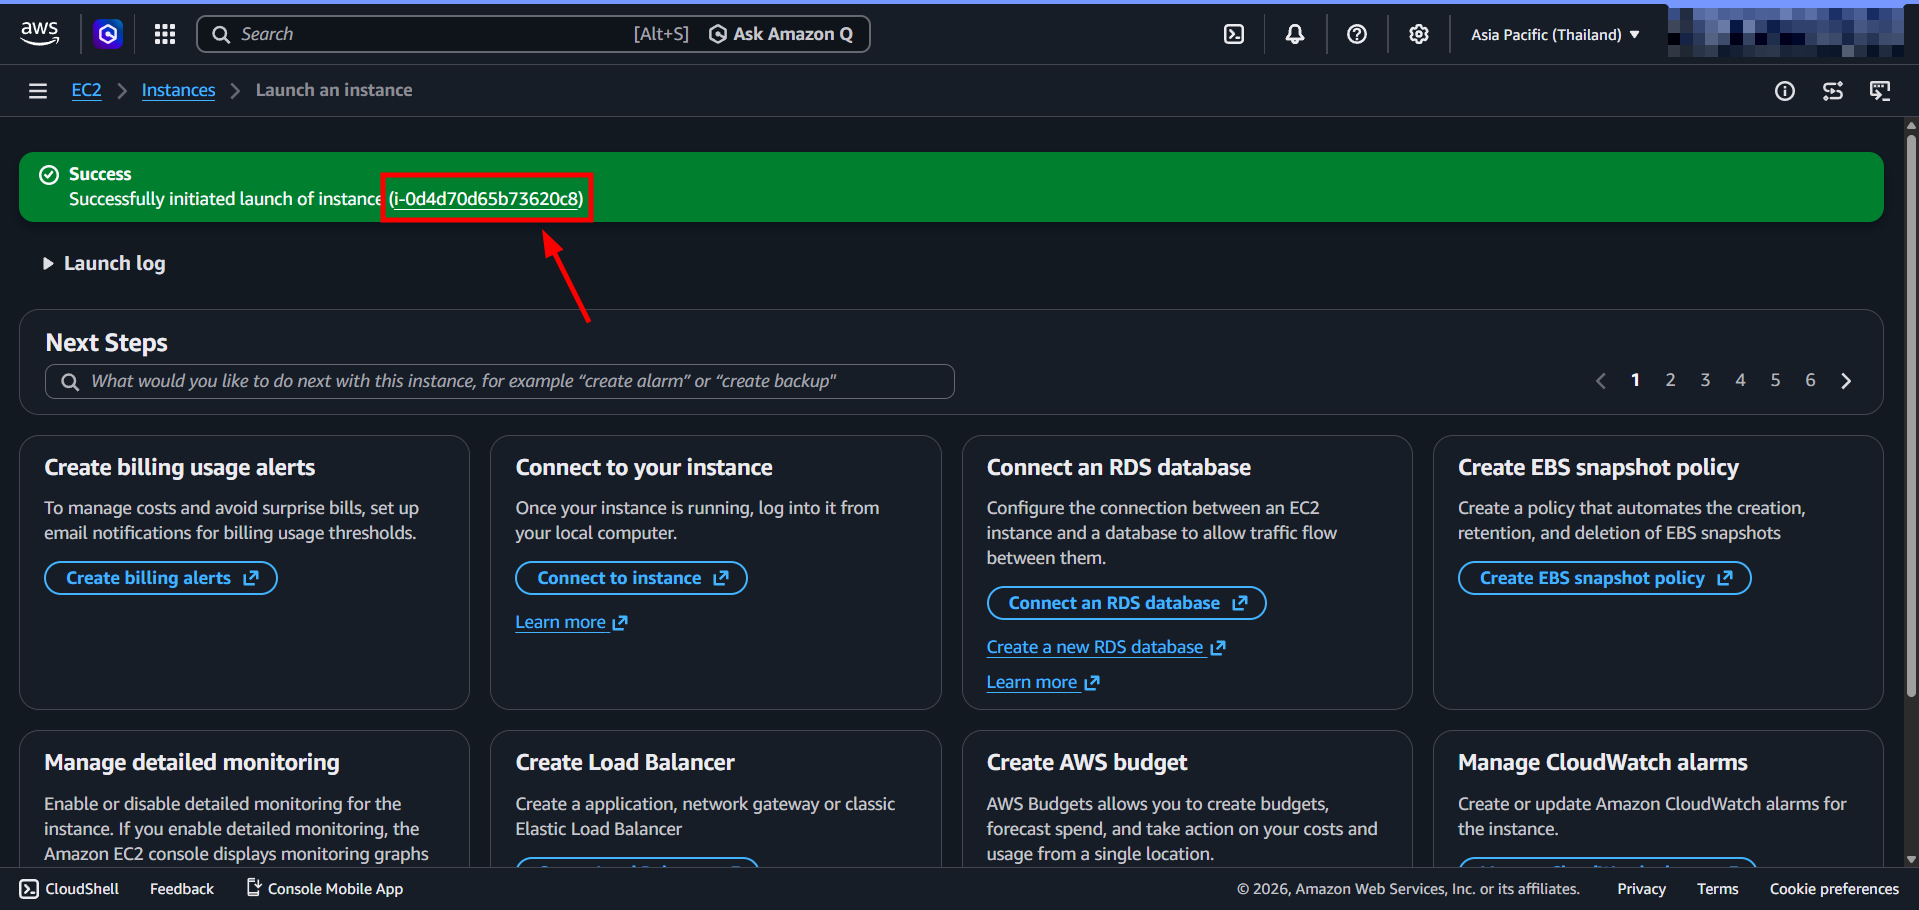Expand the Launch log section
Image resolution: width=1919 pixels, height=910 pixels.
click(x=104, y=263)
